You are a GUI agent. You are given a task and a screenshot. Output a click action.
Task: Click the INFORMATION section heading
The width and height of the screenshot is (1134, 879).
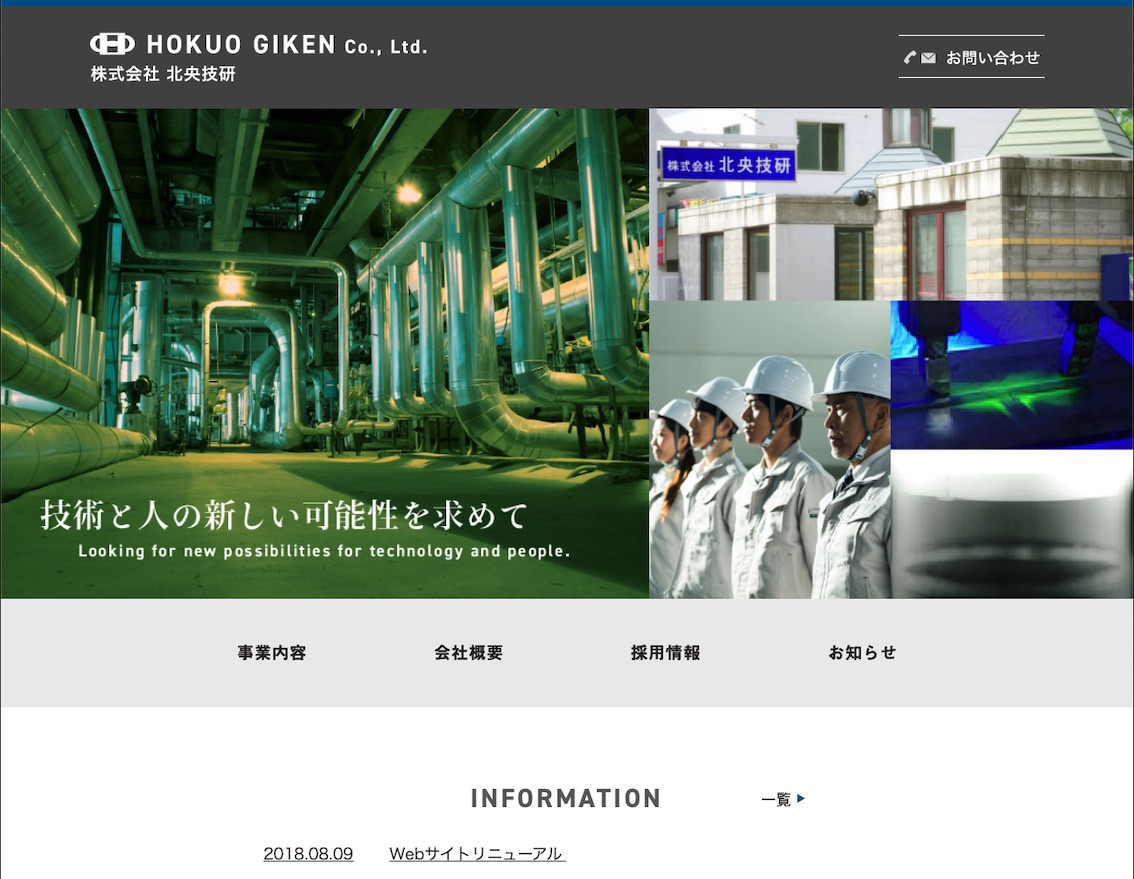566,799
